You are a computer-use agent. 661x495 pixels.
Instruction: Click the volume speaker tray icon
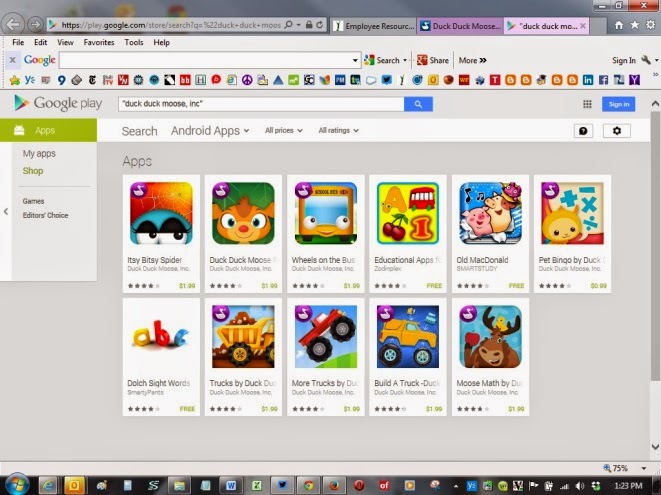click(x=580, y=486)
